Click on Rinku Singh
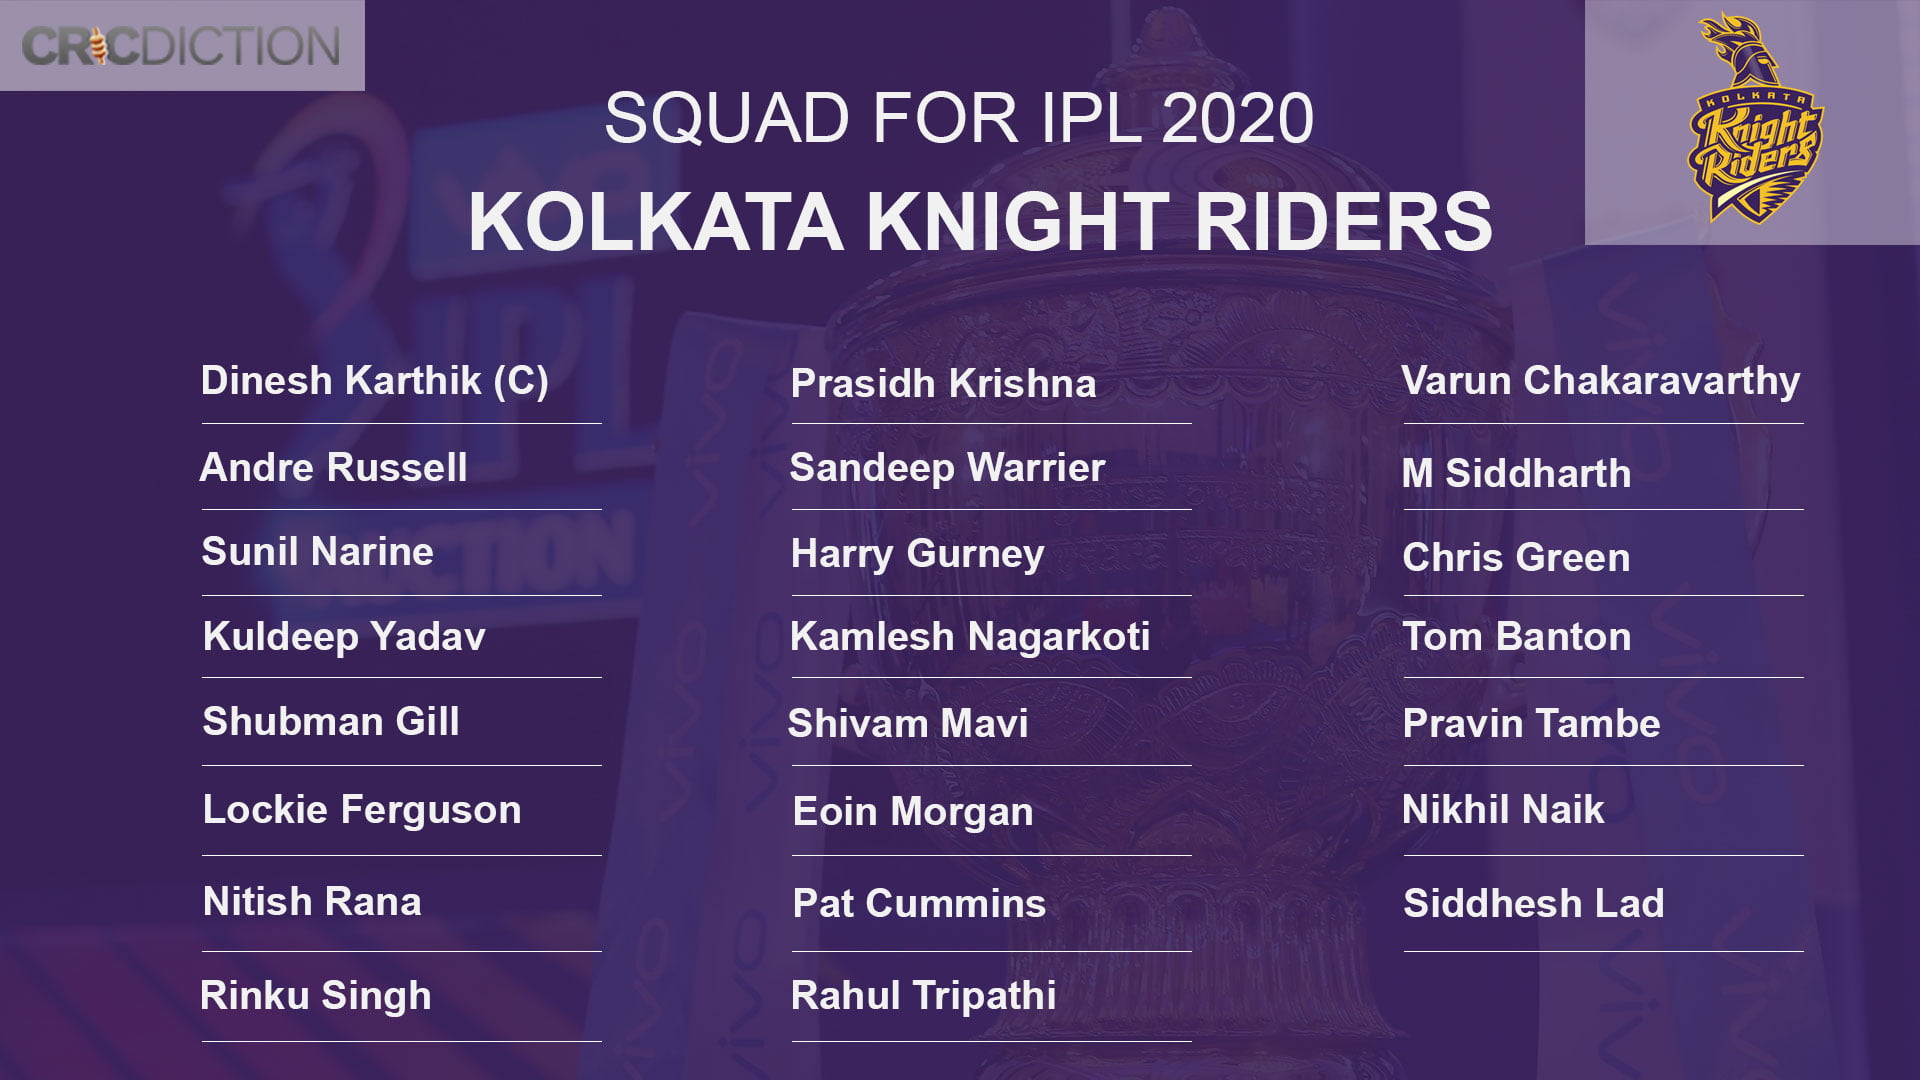Image resolution: width=1920 pixels, height=1080 pixels. pyautogui.click(x=316, y=996)
